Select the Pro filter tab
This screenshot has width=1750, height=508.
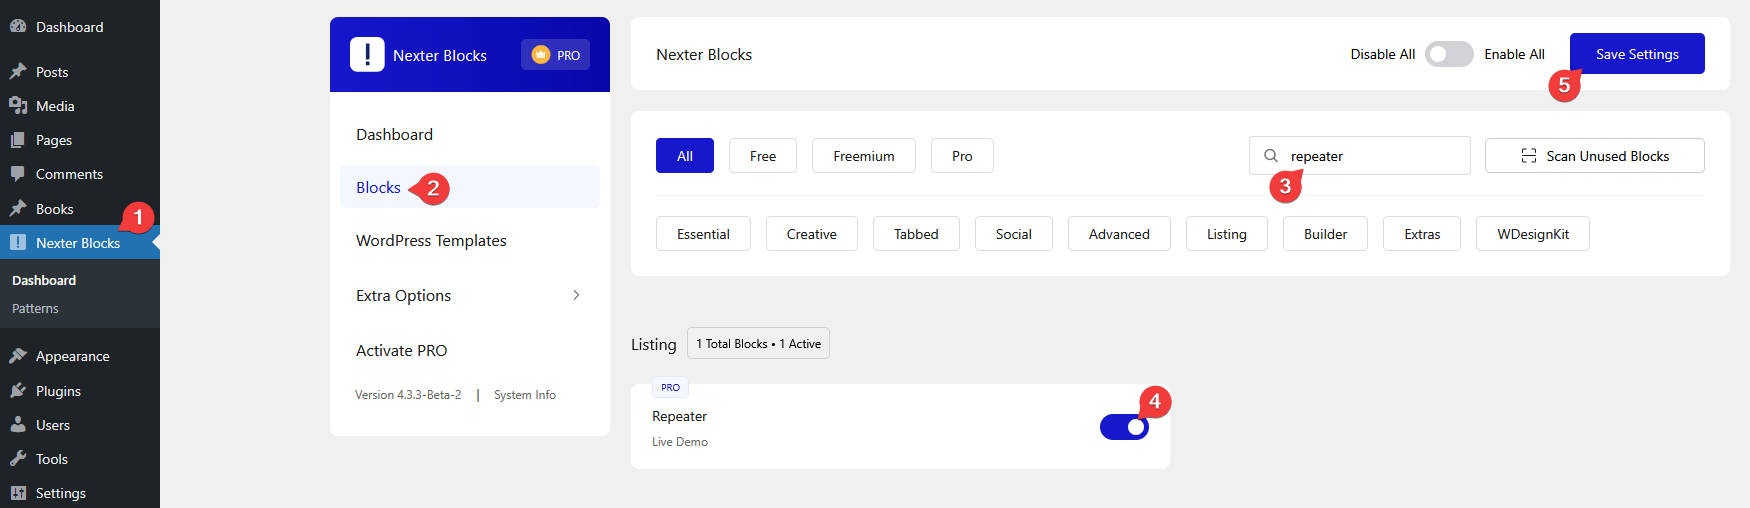[962, 156]
